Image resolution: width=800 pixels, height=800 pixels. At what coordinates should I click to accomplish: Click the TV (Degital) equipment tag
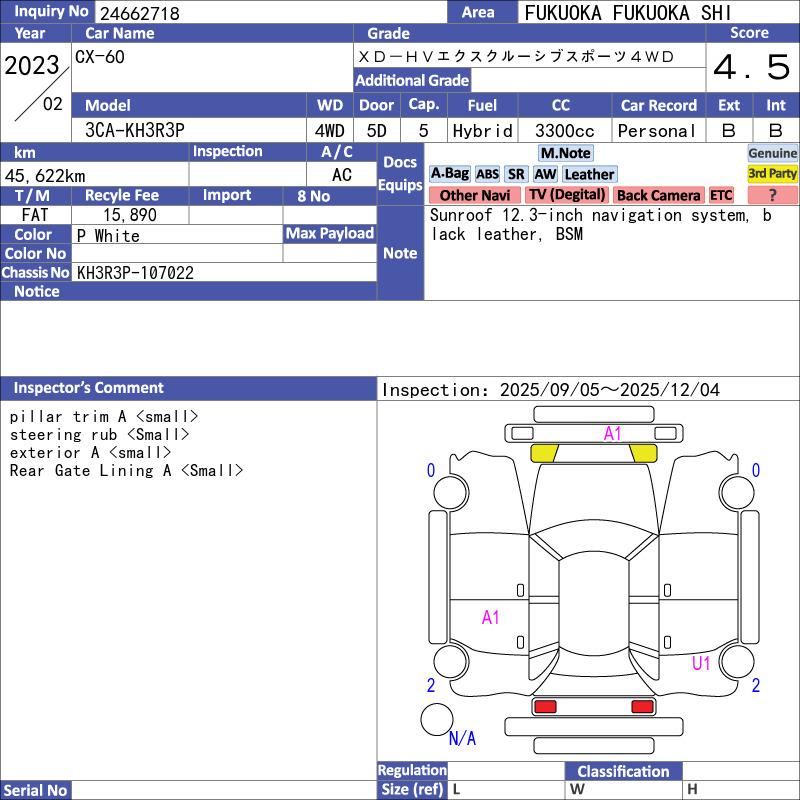tap(567, 195)
